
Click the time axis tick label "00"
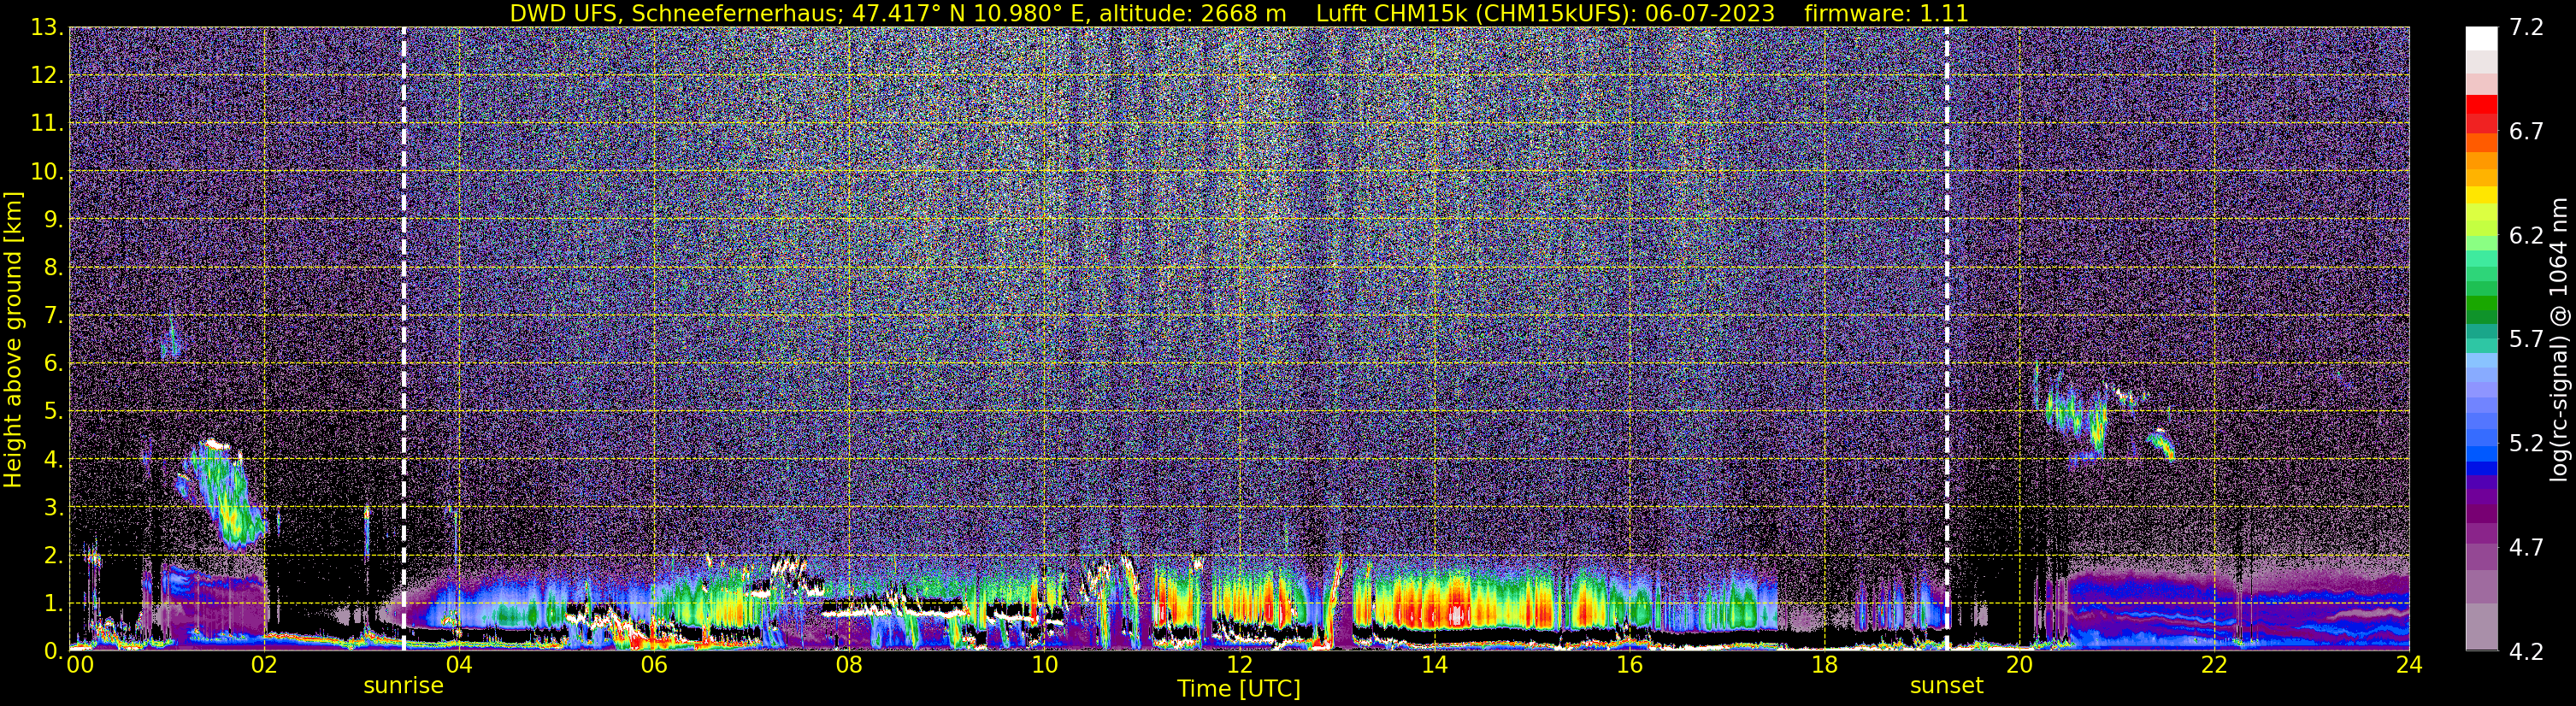pos(80,665)
